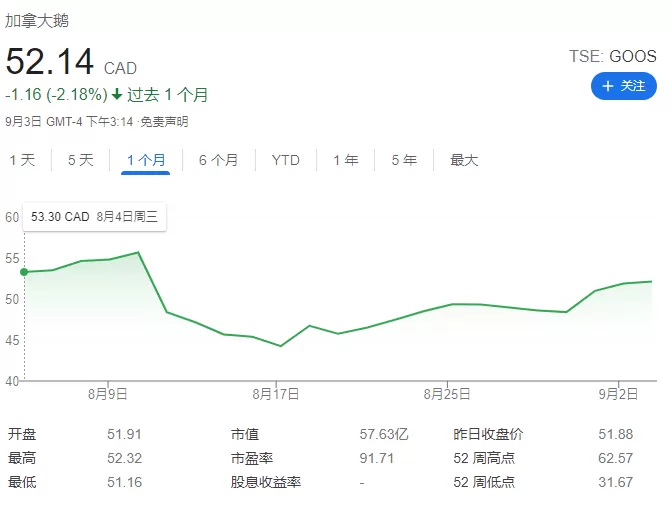Select the 1 天 time range tab
The image size is (672, 509).
click(22, 160)
